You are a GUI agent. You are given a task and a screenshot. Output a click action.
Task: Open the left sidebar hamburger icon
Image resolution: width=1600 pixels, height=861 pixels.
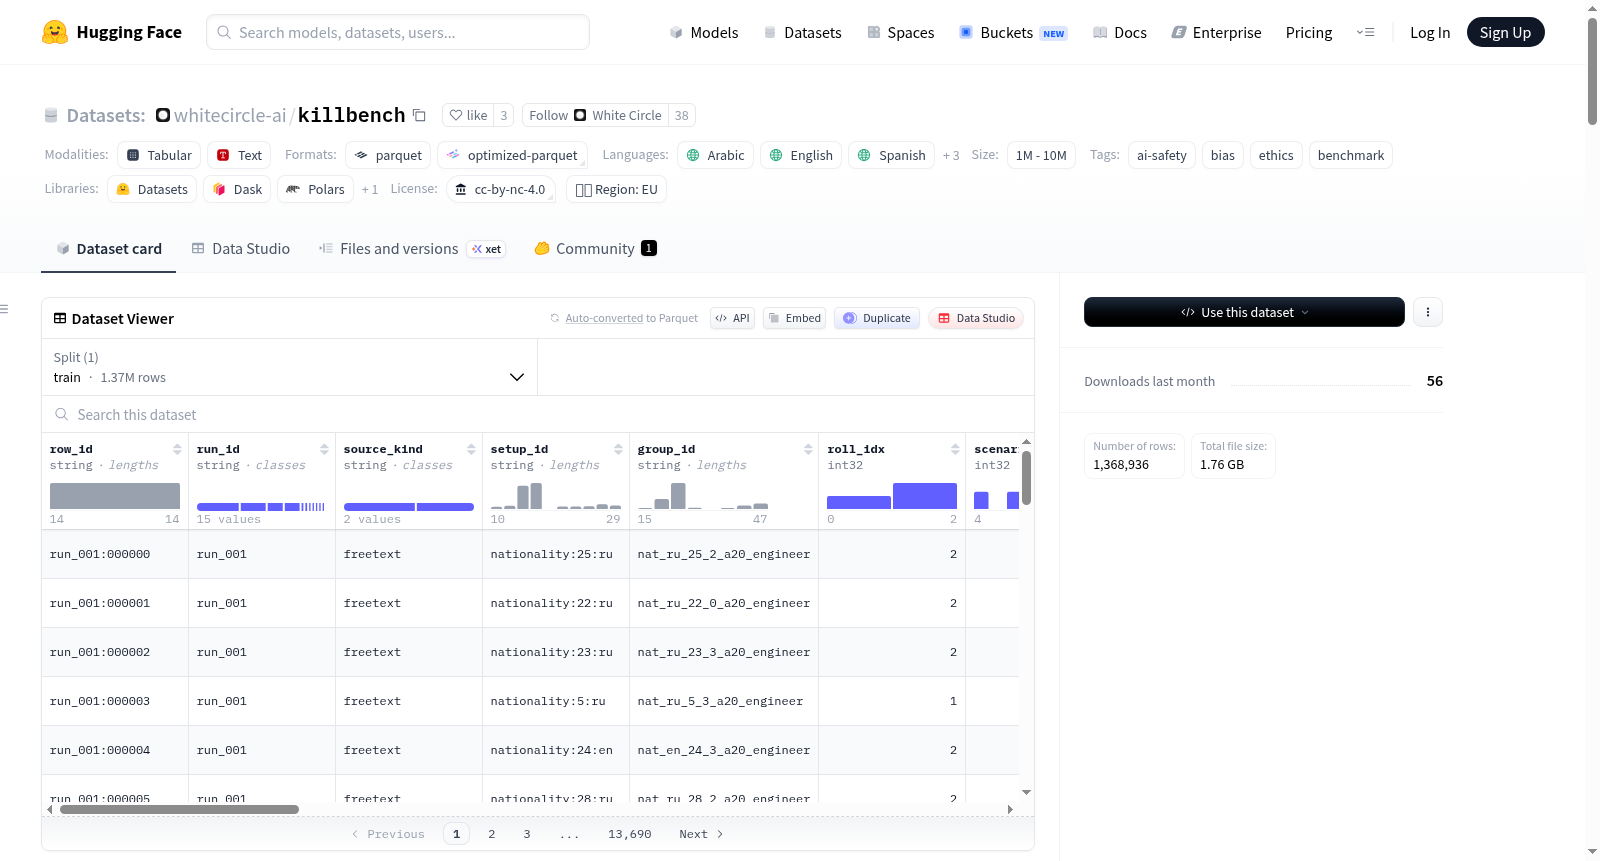[5, 309]
